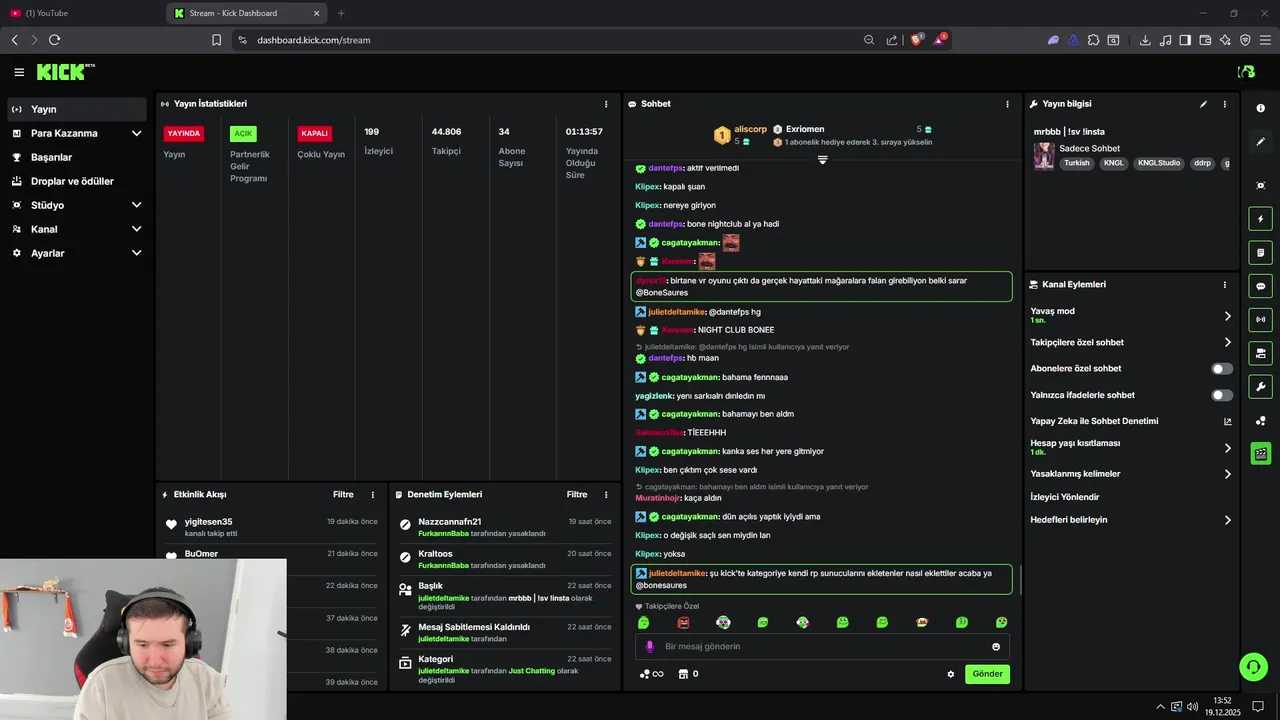The height and width of the screenshot is (720, 1280).
Task: Open Etkinlik Akışı three-dot menu
Action: click(x=373, y=495)
